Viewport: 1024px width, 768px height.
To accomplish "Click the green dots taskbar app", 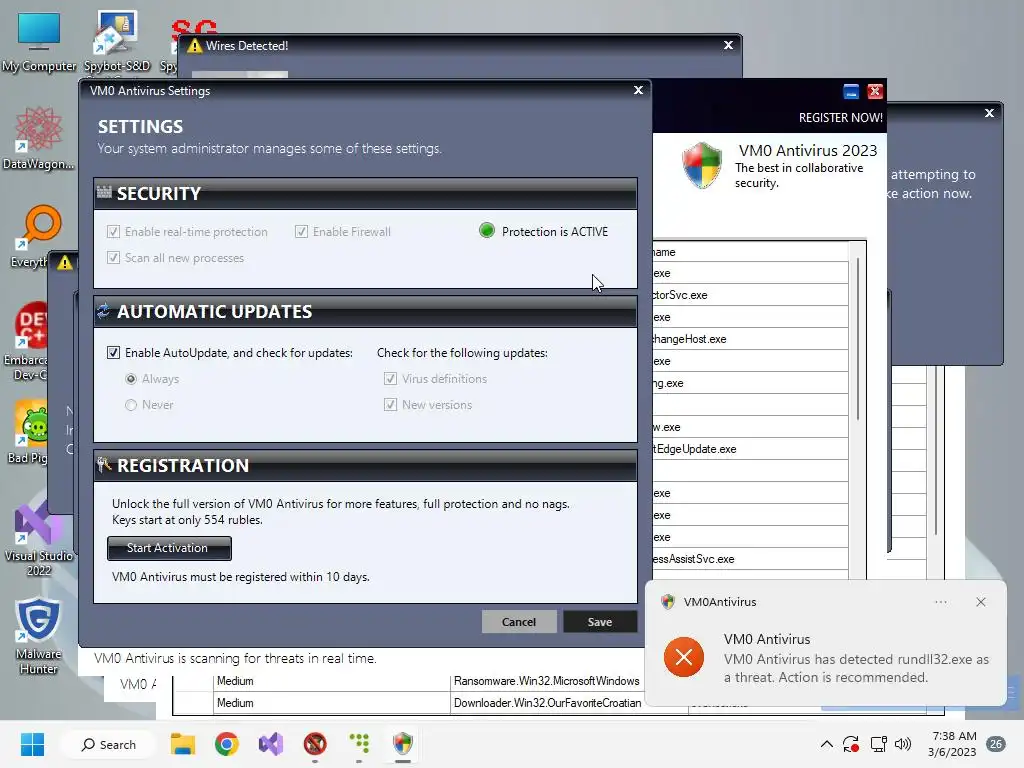I will coord(359,744).
